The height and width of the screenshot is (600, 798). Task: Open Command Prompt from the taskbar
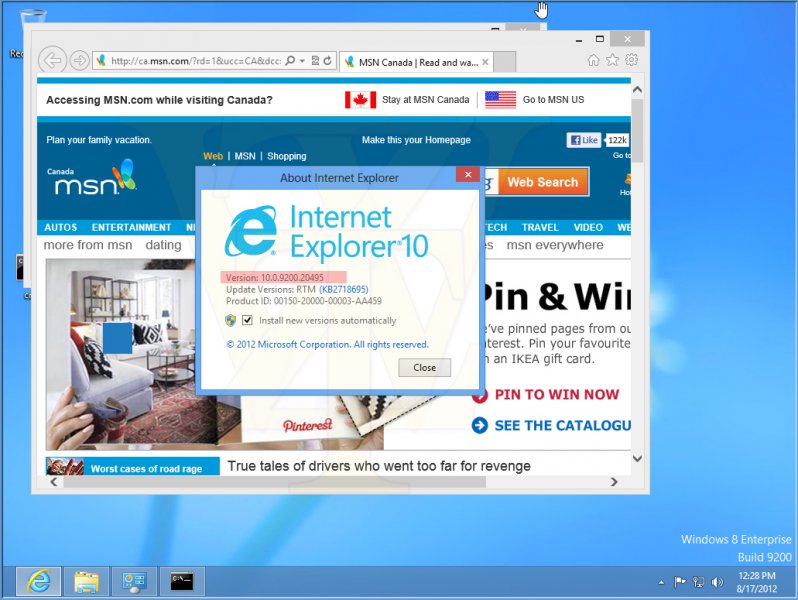pyautogui.click(x=182, y=581)
